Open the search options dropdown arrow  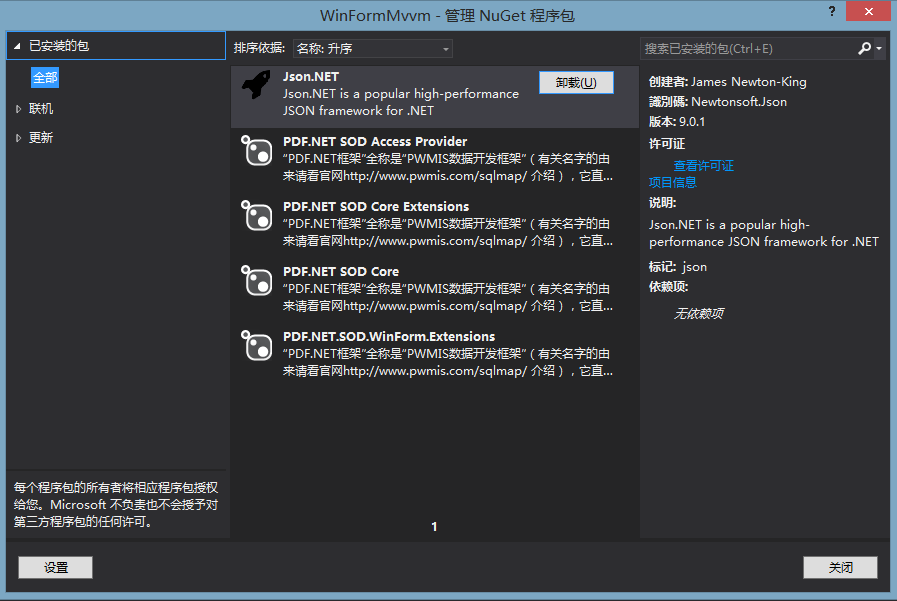point(879,49)
